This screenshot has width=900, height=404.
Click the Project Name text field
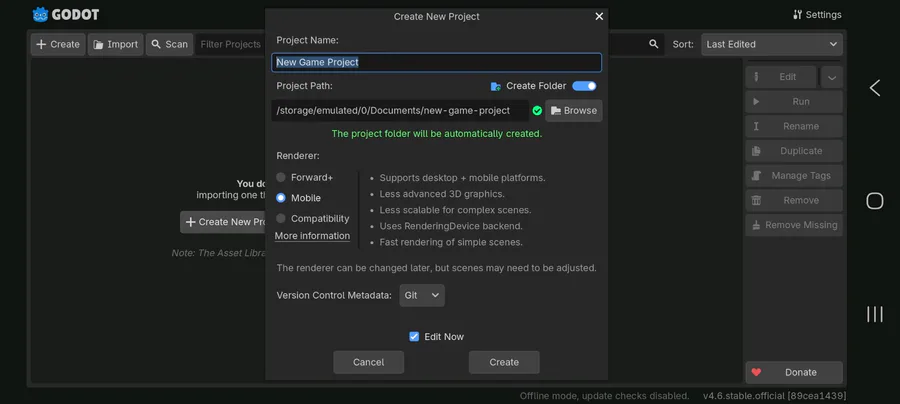click(x=436, y=63)
